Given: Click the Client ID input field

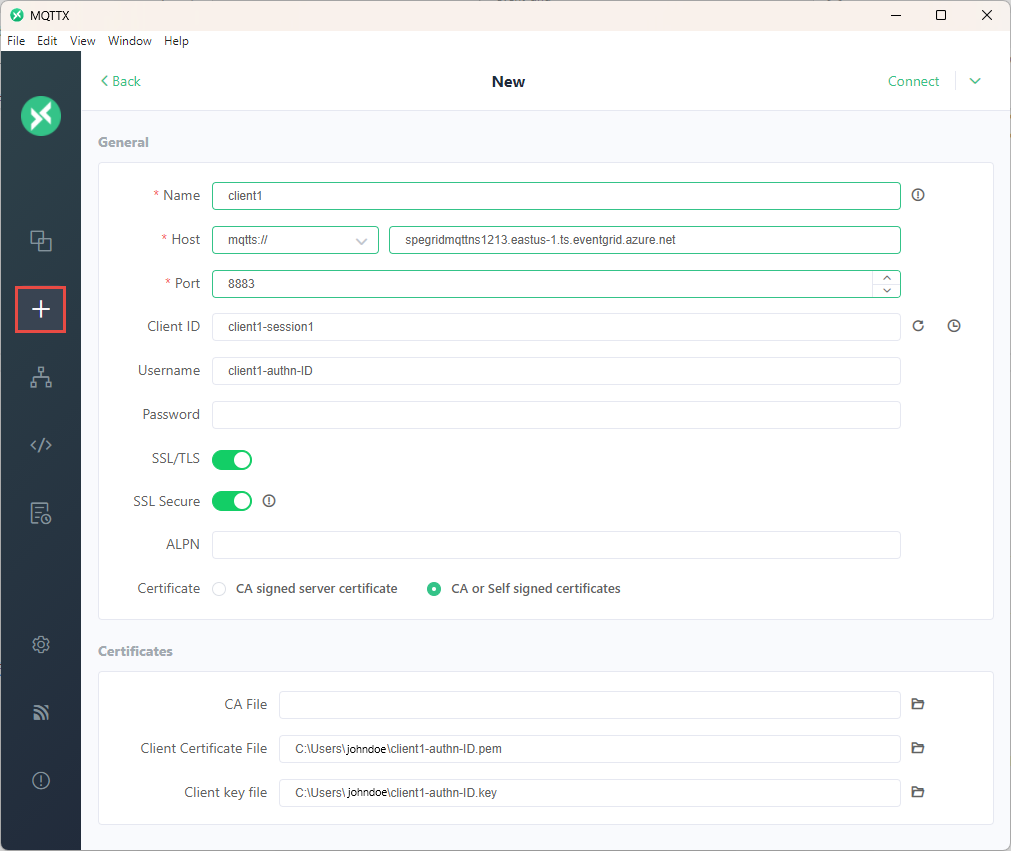Looking at the screenshot, I should (556, 327).
